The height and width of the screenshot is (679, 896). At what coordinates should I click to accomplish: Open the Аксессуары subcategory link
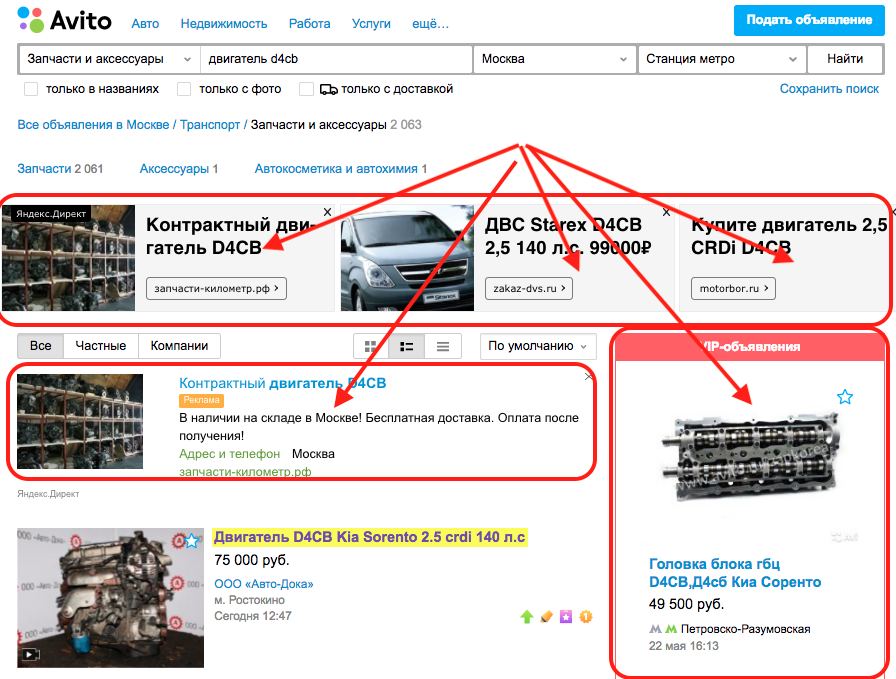(x=174, y=169)
